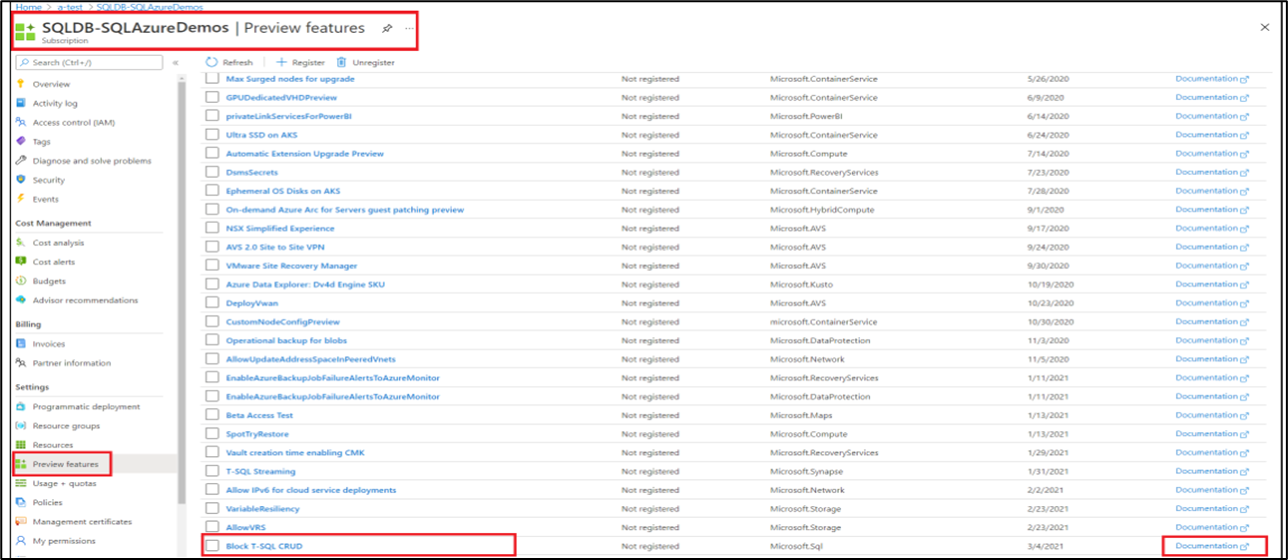Click the Activity log icon
The height and width of the screenshot is (560, 1288).
[22, 103]
